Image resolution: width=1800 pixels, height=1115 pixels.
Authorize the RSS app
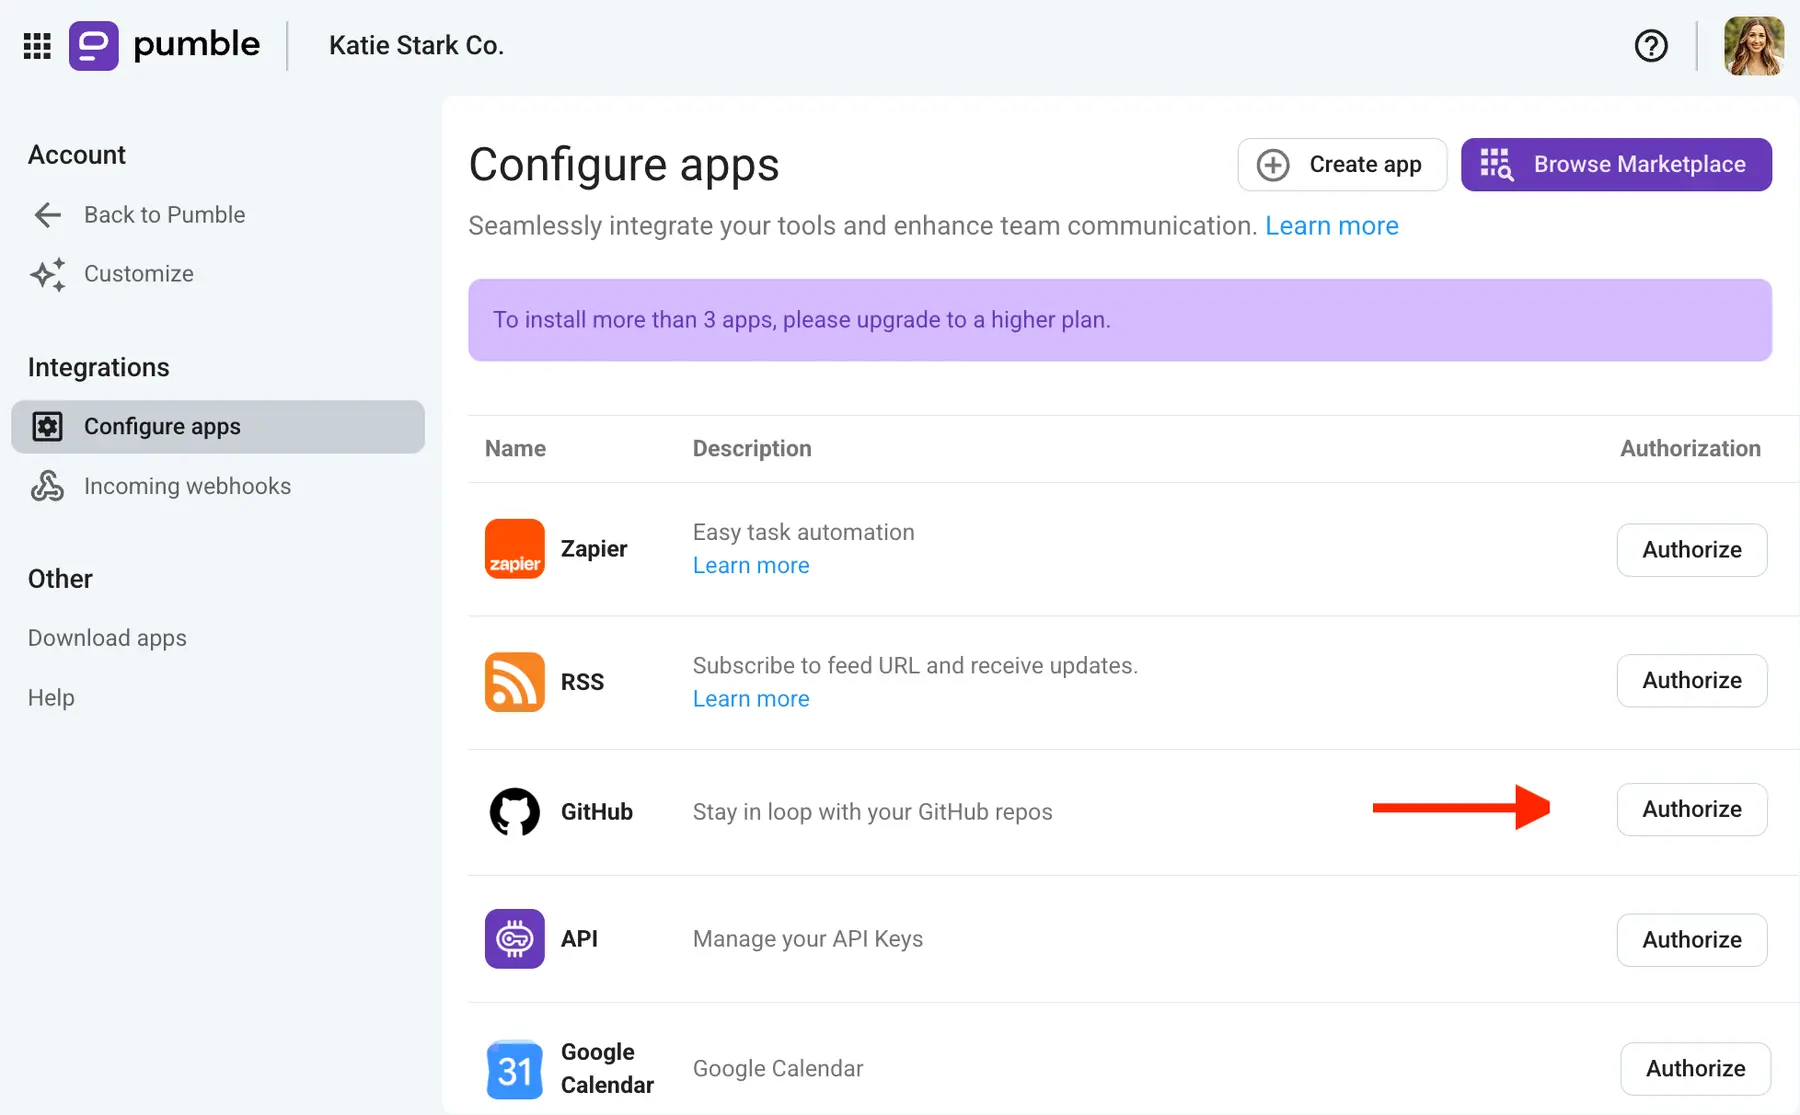click(x=1692, y=681)
